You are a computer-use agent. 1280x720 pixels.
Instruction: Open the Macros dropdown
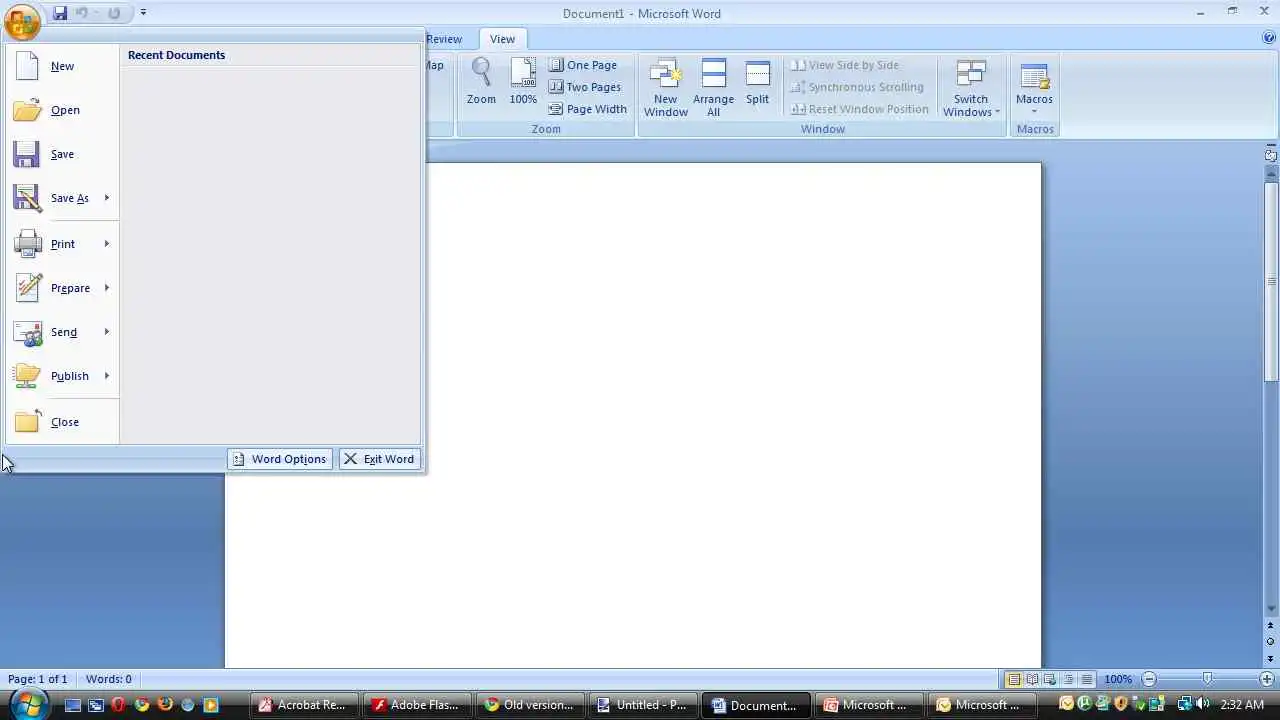[1034, 88]
